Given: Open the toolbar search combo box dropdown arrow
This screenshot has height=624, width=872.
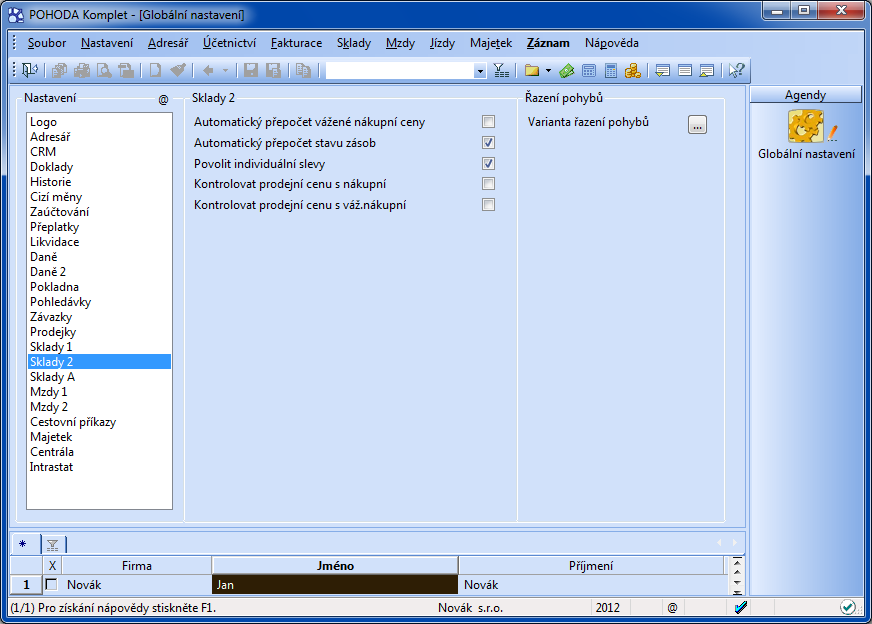Looking at the screenshot, I should 480,71.
